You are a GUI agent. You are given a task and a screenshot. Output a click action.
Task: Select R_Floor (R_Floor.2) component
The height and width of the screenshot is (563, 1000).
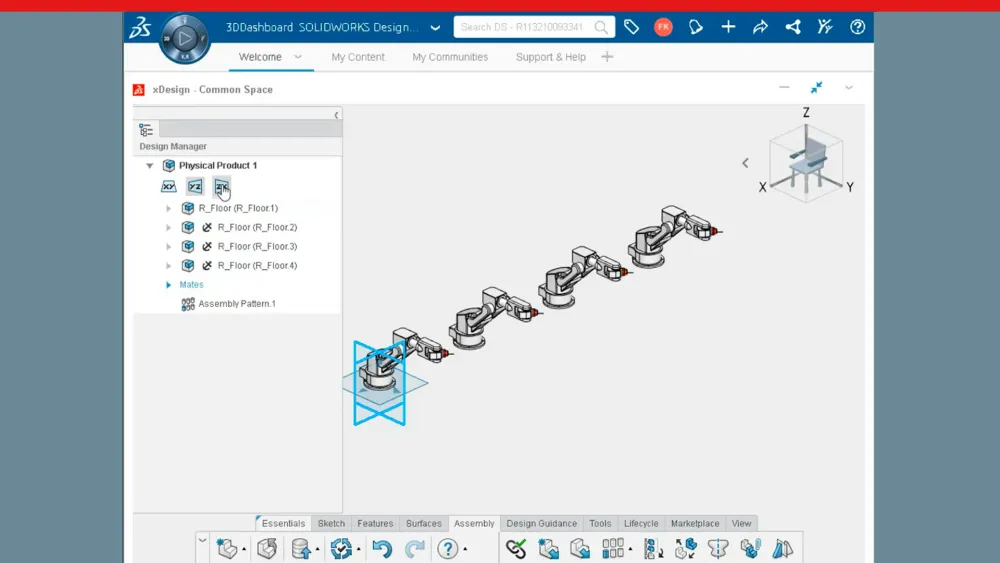257,227
